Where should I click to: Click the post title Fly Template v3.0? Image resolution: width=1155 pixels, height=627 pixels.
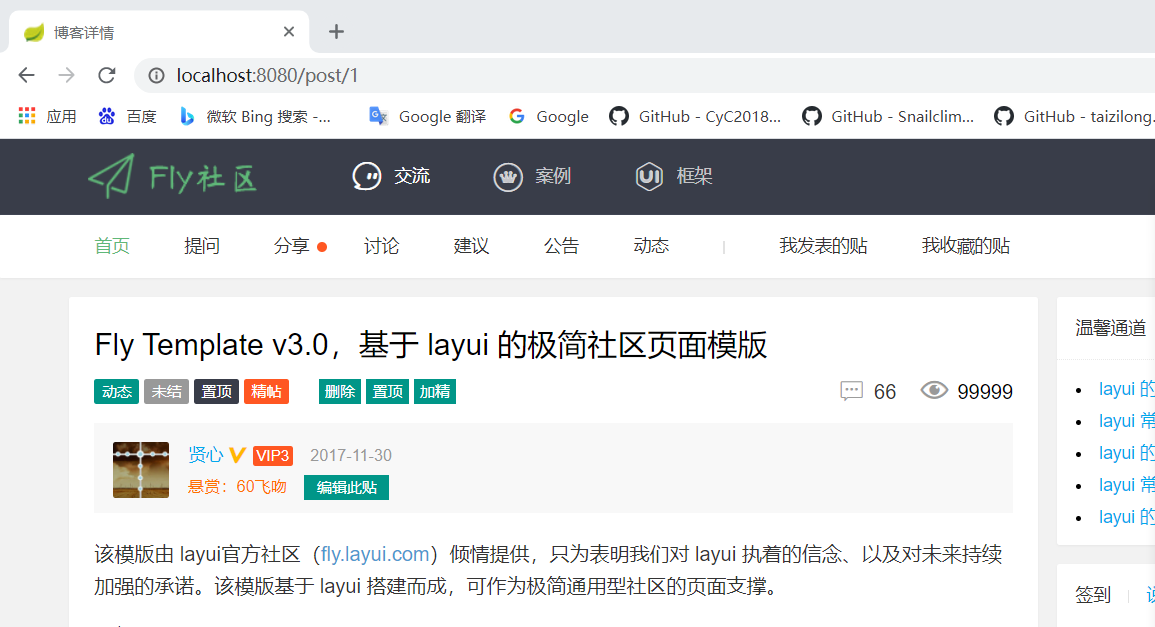[x=431, y=345]
